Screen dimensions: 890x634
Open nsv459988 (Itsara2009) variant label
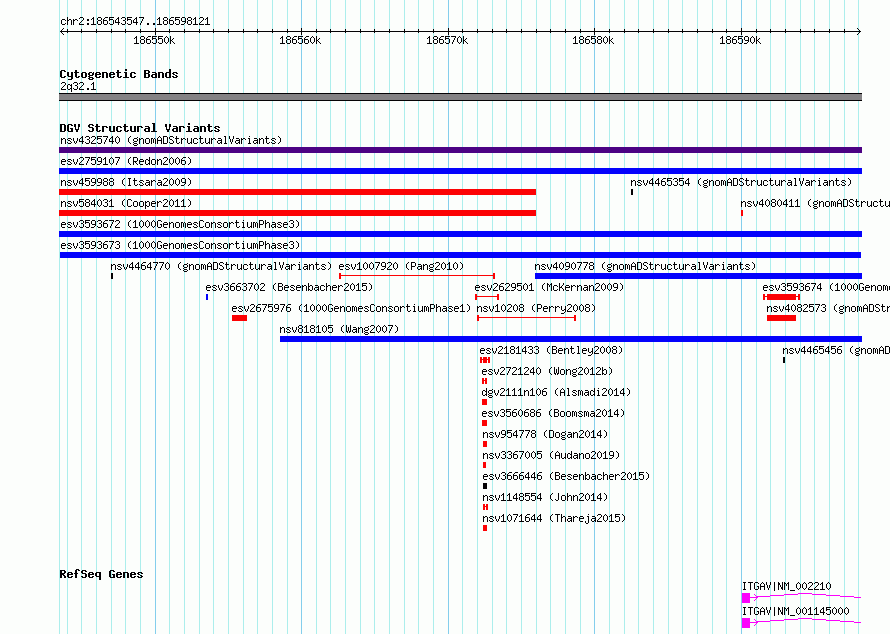[x=126, y=182]
